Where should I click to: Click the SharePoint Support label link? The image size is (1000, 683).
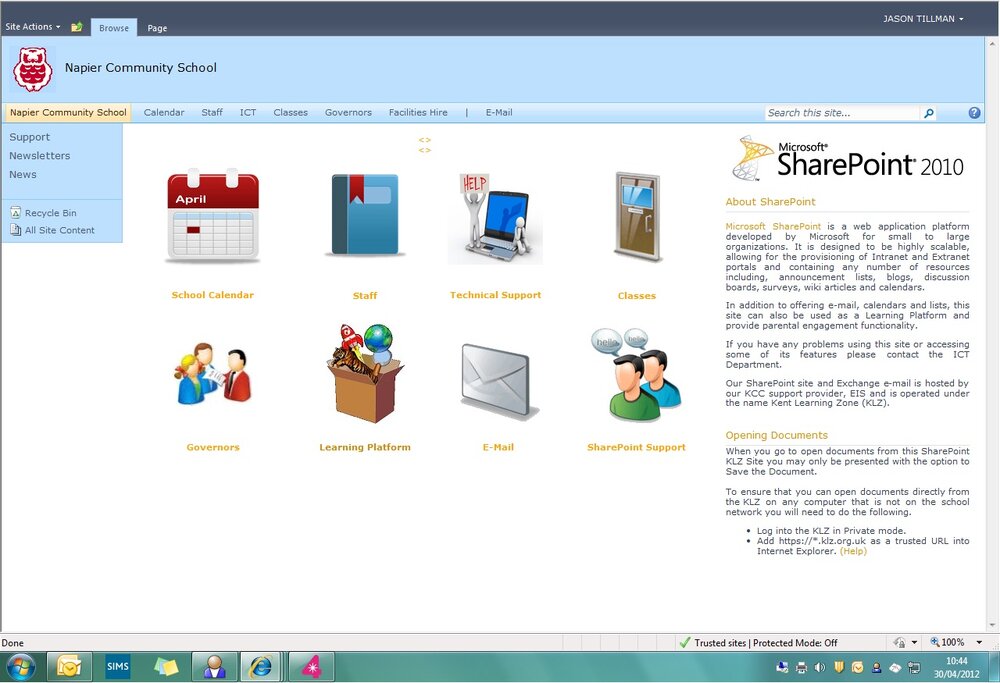(x=636, y=447)
